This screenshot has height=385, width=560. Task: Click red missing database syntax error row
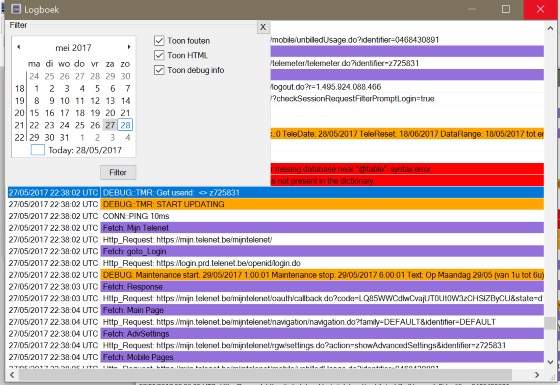point(407,169)
